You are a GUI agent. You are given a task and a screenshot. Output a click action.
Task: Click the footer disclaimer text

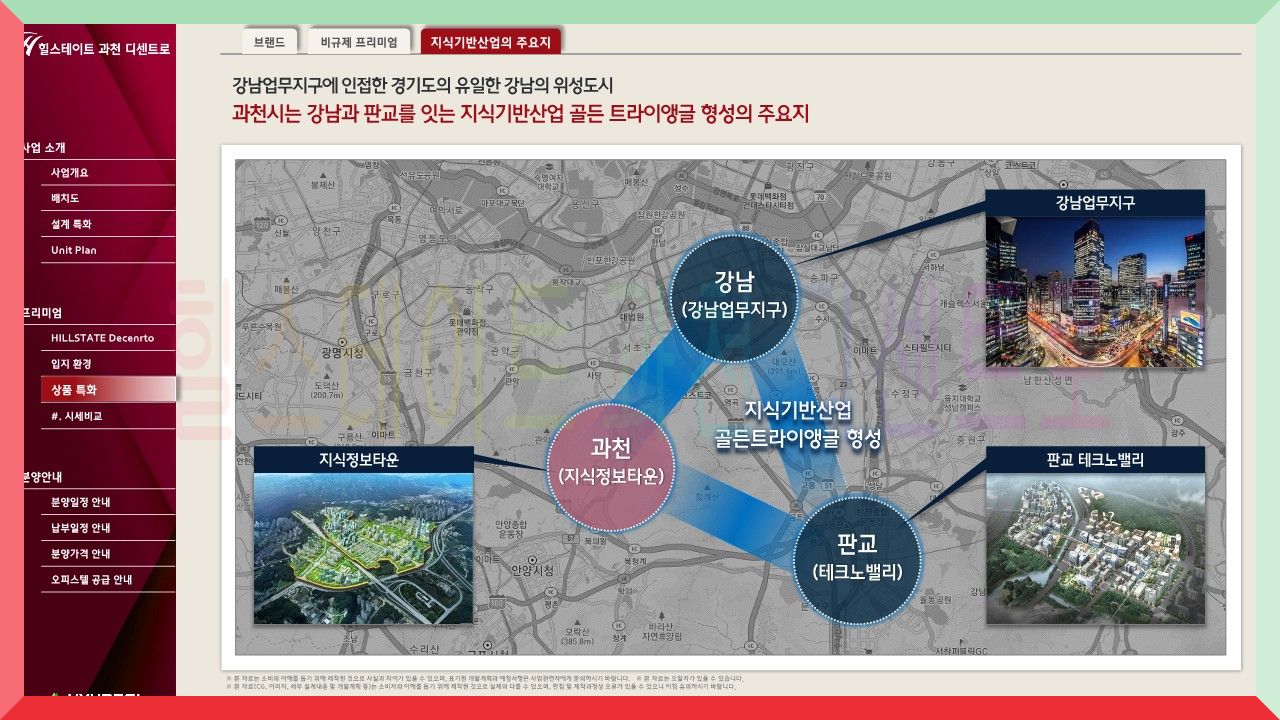click(484, 682)
